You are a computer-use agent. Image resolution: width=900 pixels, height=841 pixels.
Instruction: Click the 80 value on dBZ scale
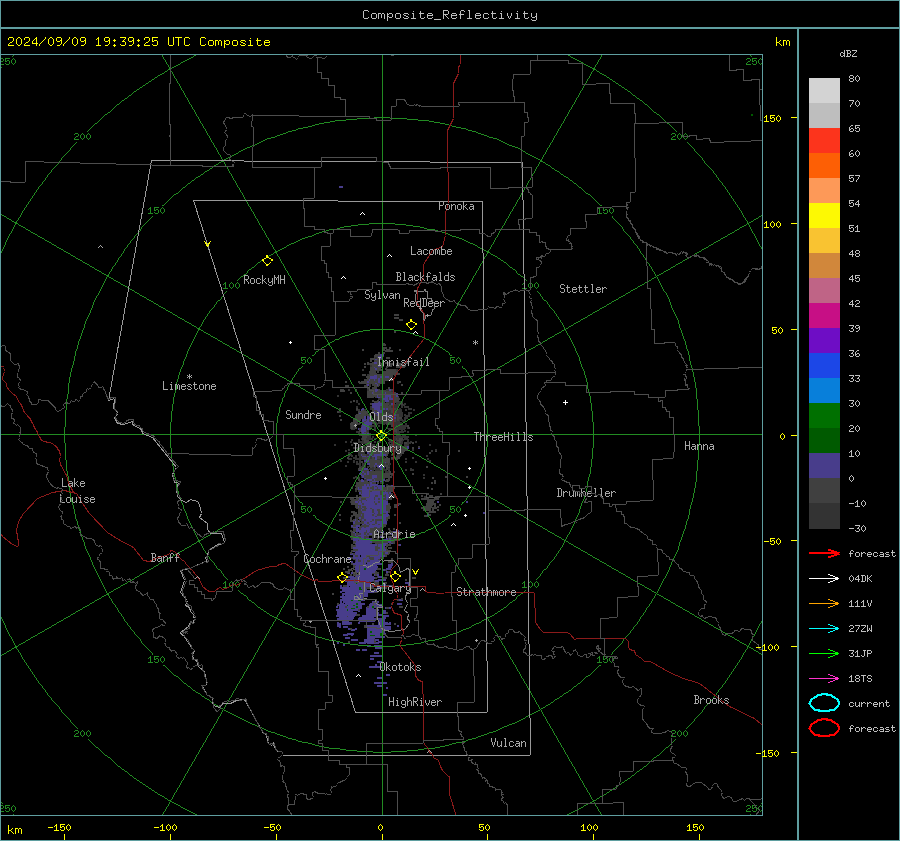click(854, 79)
